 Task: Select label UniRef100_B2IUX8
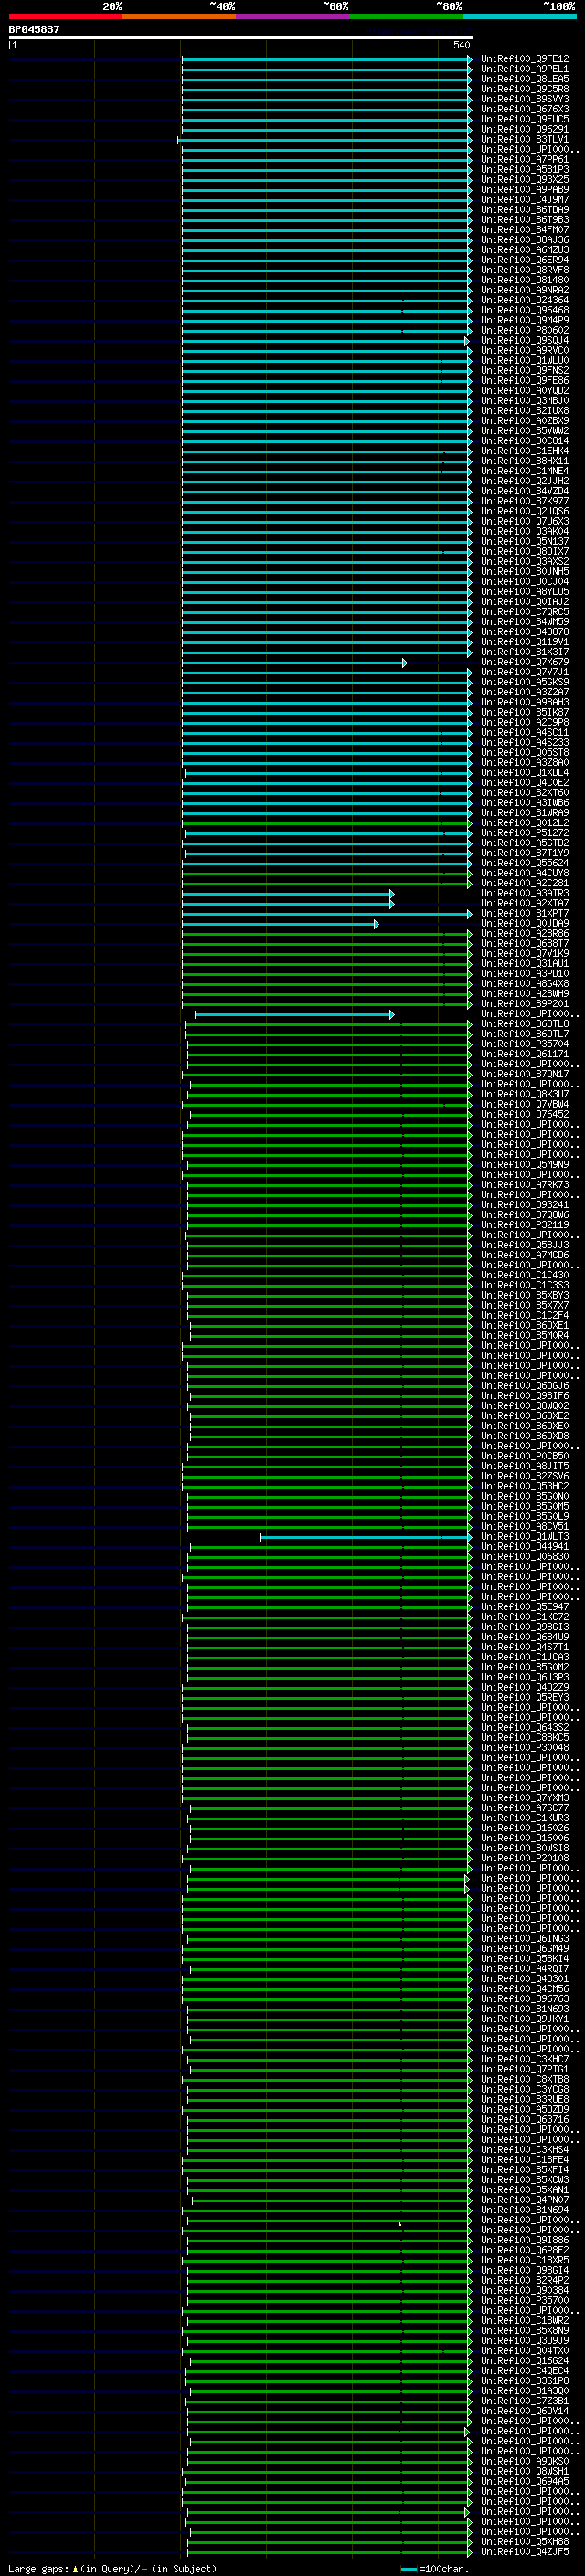click(x=525, y=411)
